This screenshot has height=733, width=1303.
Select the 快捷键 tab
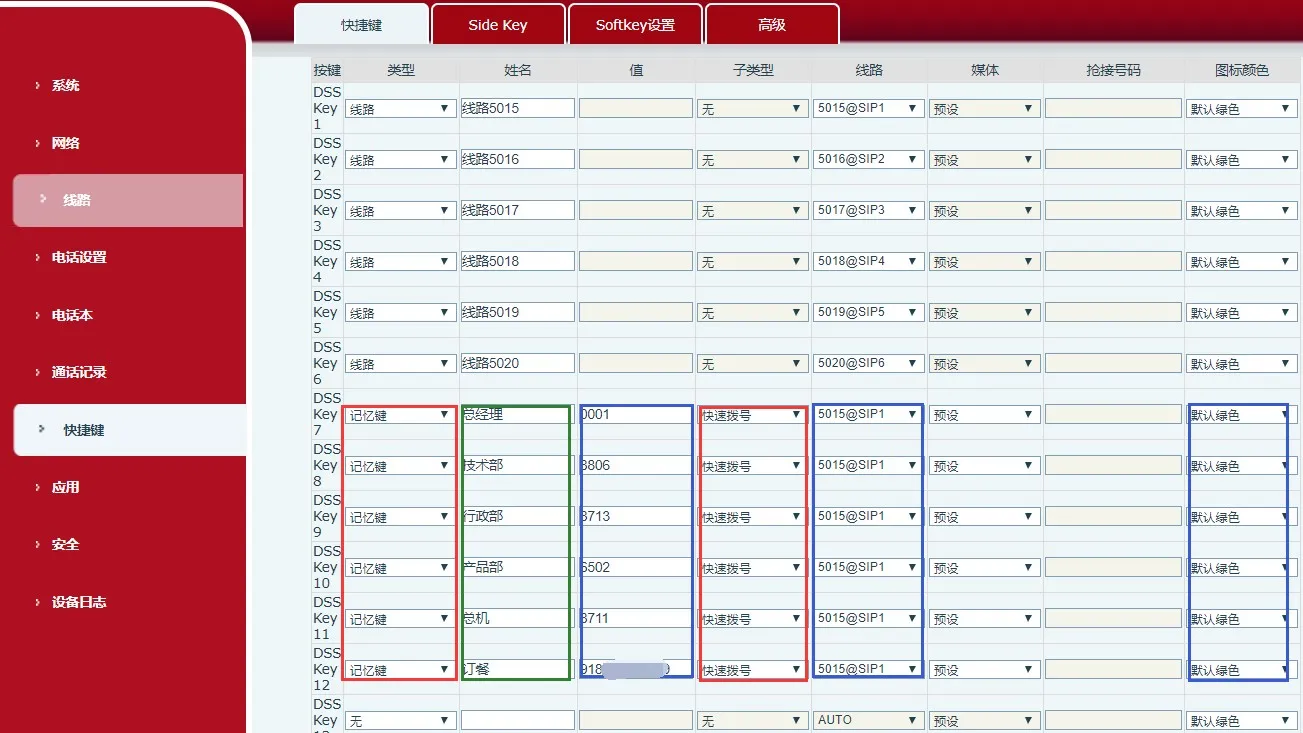tap(361, 24)
